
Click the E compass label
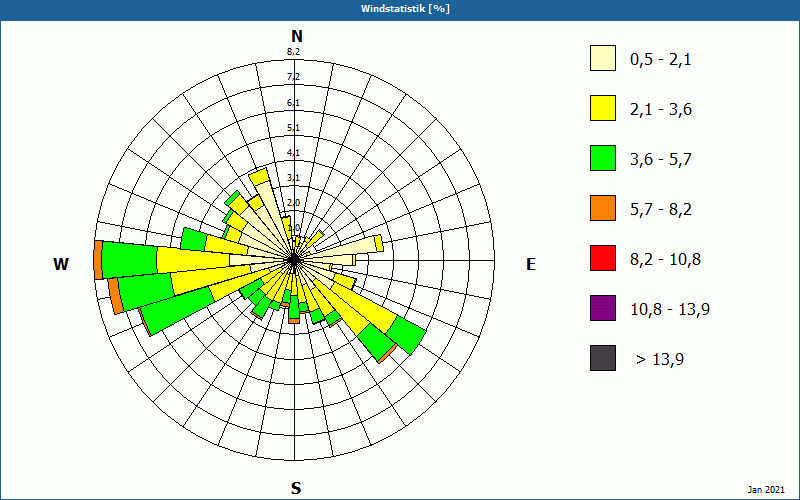pyautogui.click(x=531, y=264)
